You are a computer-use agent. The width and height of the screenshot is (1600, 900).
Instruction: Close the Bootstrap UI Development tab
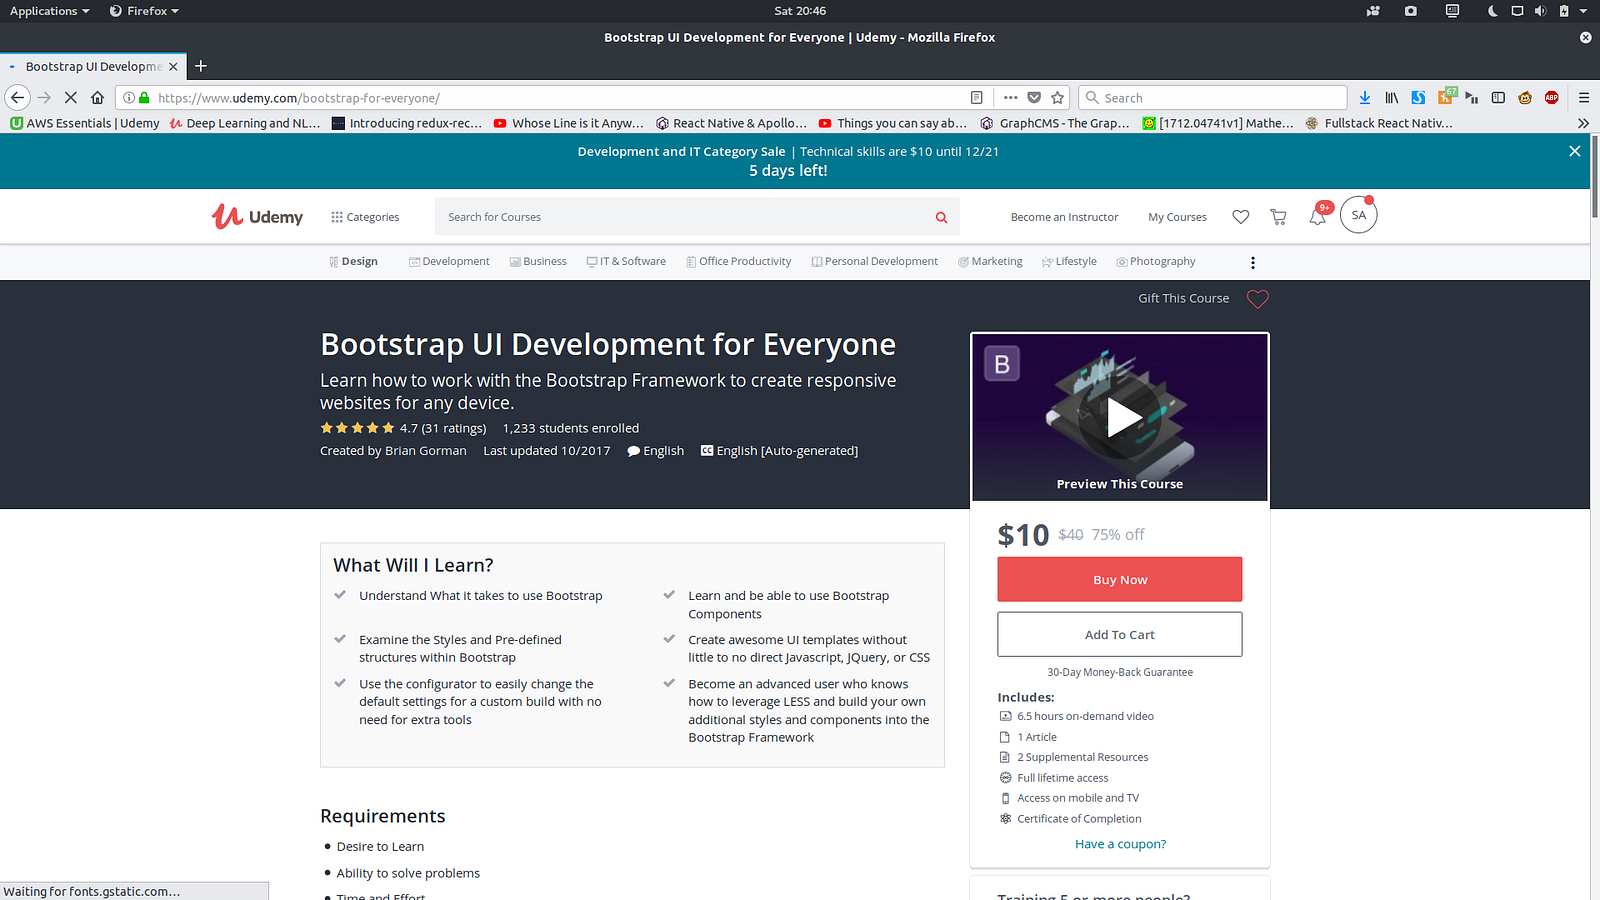(173, 66)
